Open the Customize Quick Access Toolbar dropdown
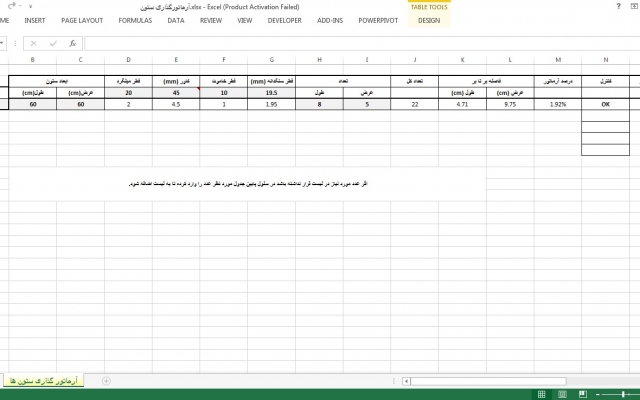This screenshot has width=640, height=400. tap(31, 7)
